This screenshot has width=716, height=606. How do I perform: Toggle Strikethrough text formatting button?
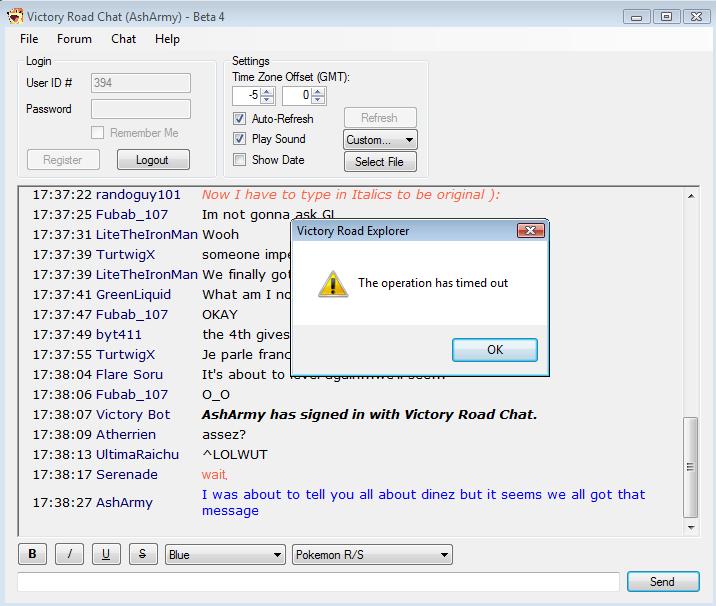(x=143, y=554)
